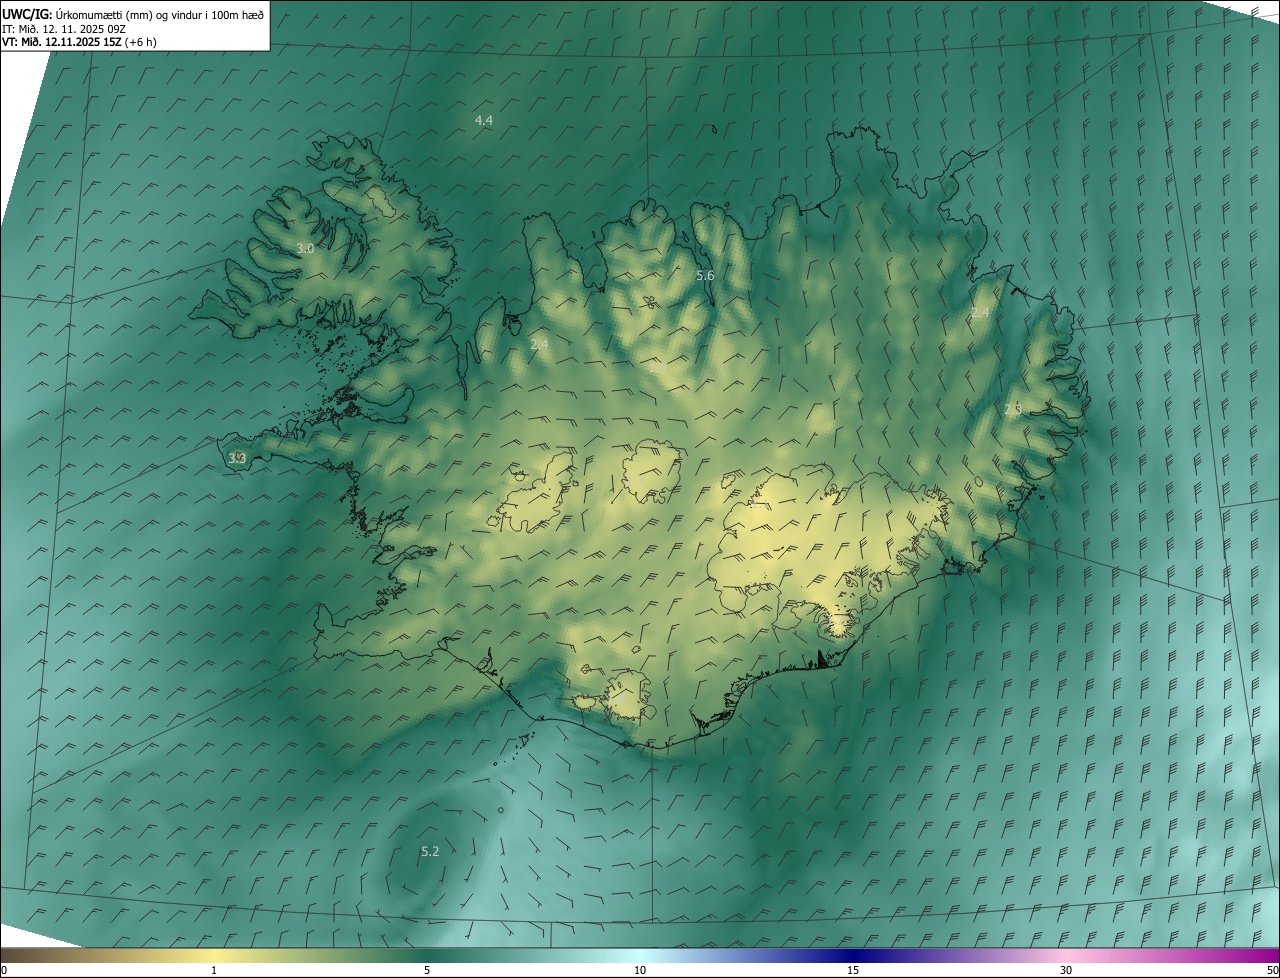The image size is (1280, 978).
Task: Click the 'UWC/IG:' title label
Action: [26, 13]
